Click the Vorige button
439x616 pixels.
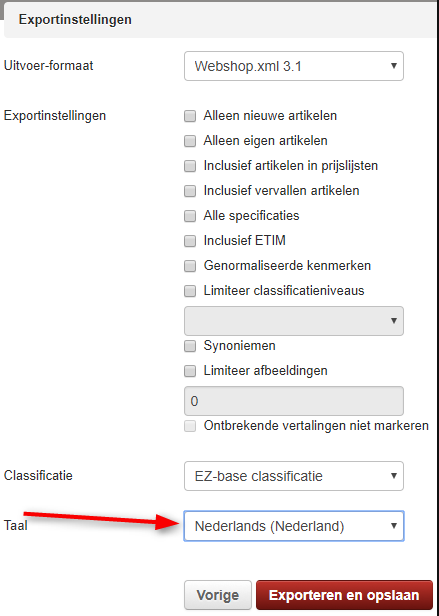tap(218, 595)
